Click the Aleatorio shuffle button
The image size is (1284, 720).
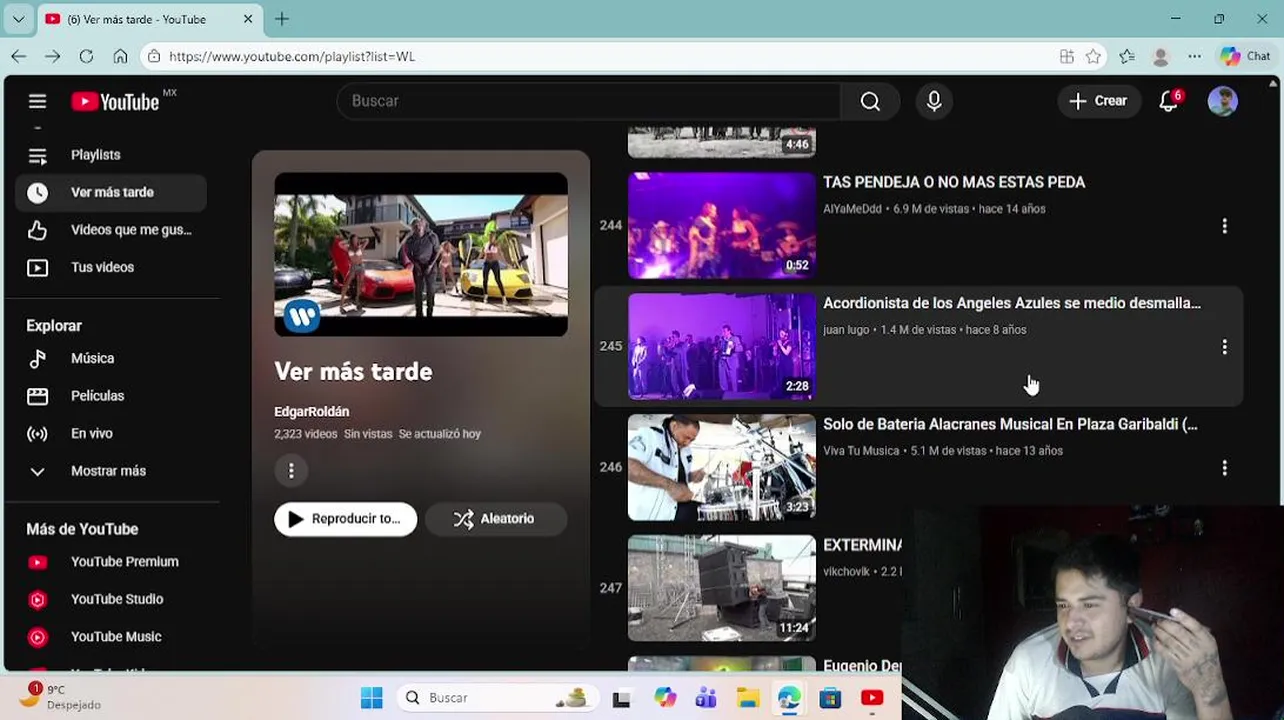(x=496, y=519)
